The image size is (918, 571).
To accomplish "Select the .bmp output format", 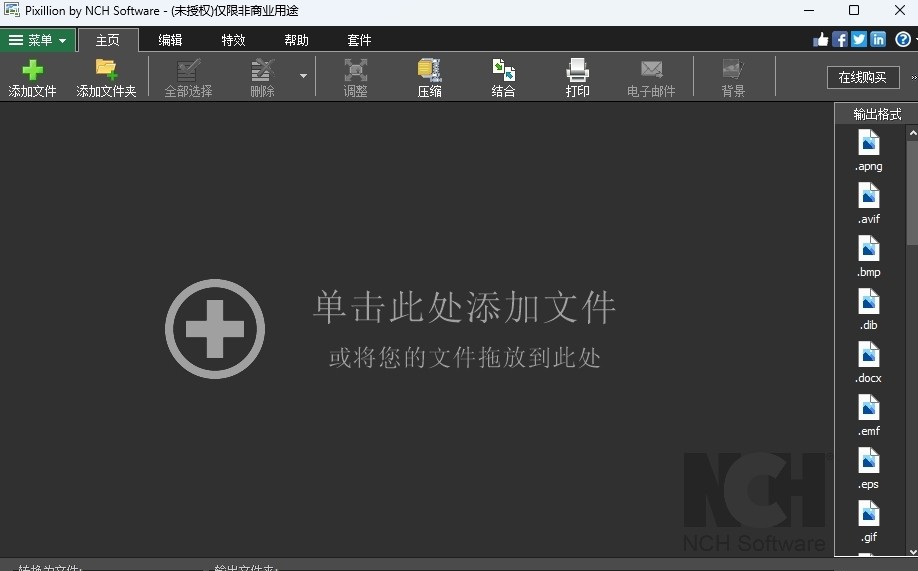I will pos(869,257).
